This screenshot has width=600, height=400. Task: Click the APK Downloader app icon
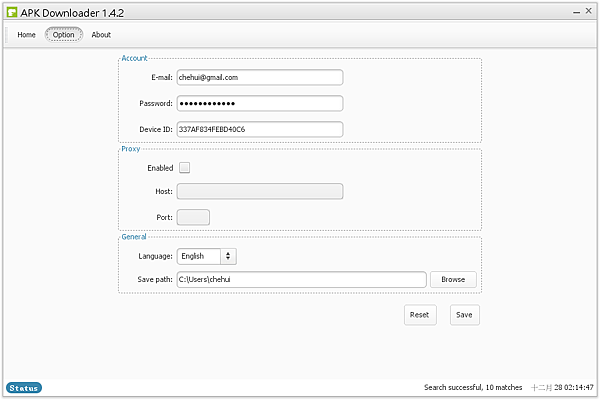(x=12, y=12)
